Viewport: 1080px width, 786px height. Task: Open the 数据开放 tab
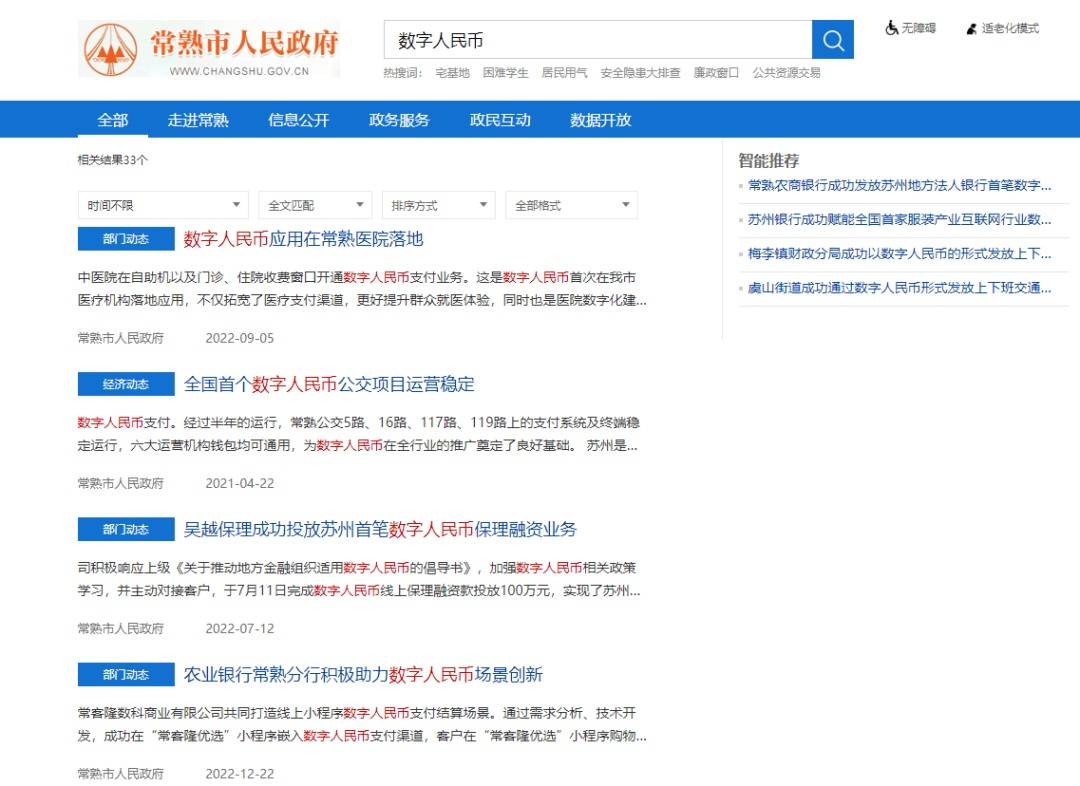tap(601, 120)
